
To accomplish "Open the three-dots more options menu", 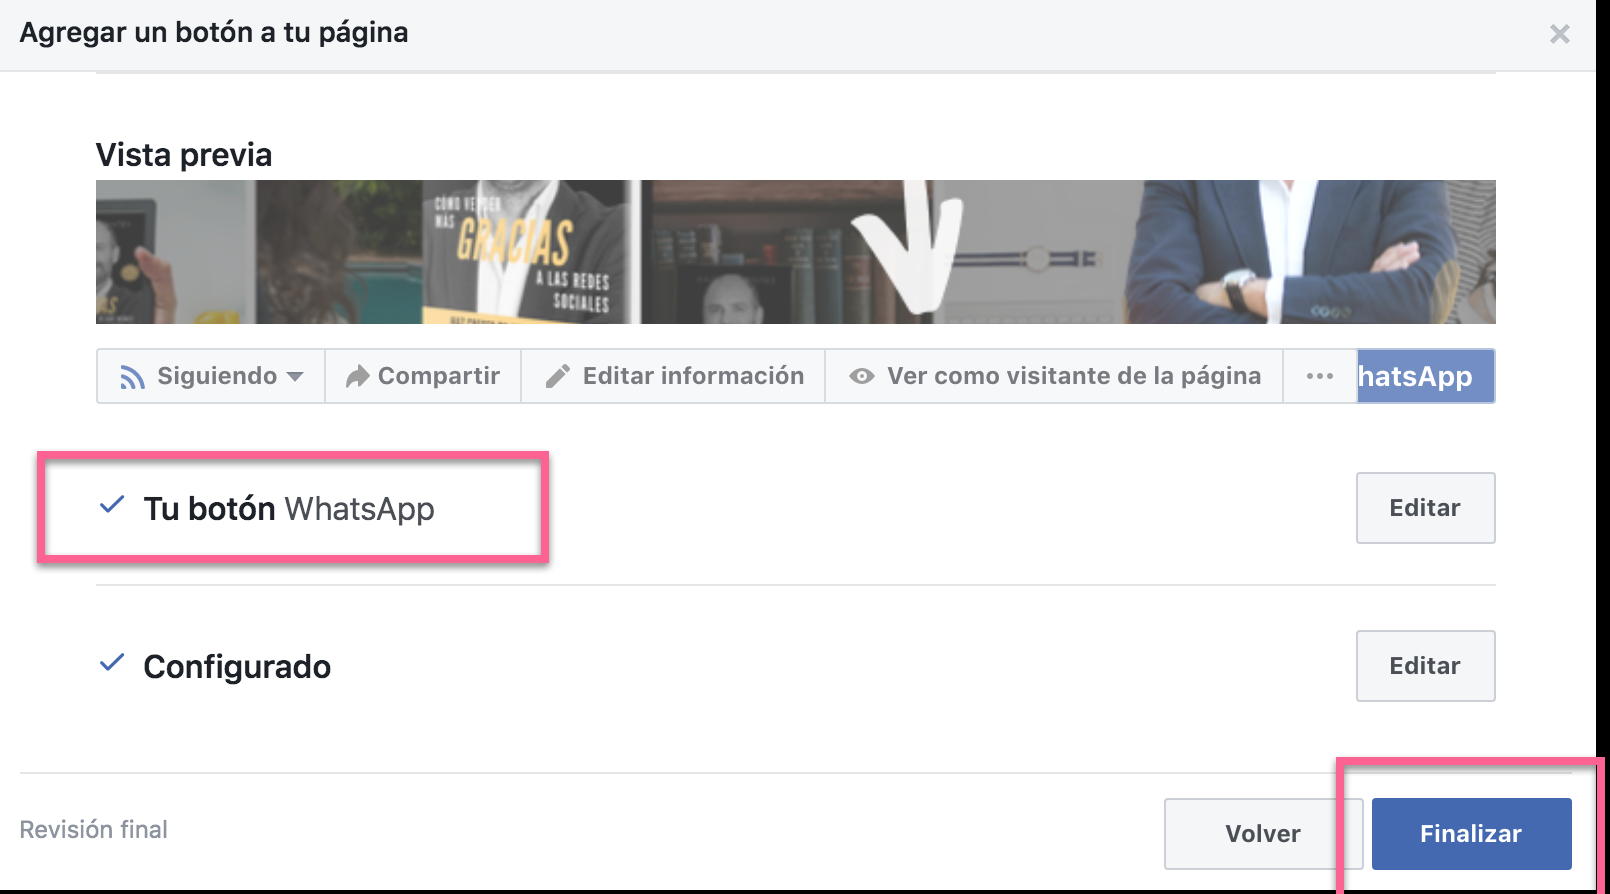I will [x=1320, y=376].
